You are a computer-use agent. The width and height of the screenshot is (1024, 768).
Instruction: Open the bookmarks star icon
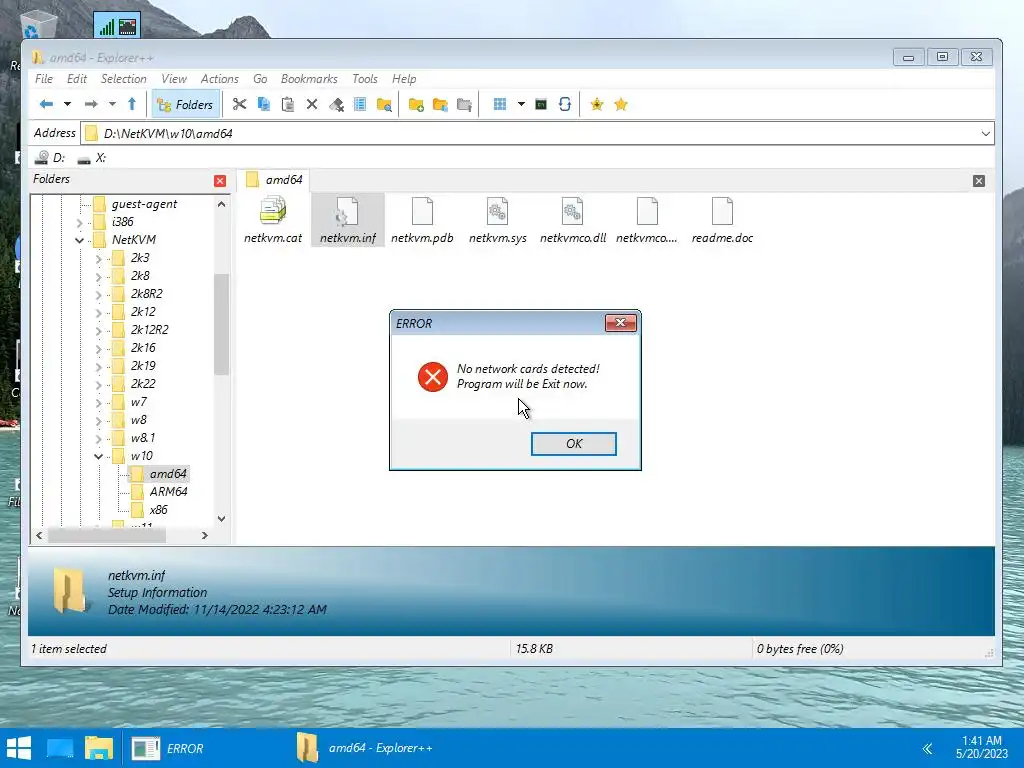pos(621,104)
